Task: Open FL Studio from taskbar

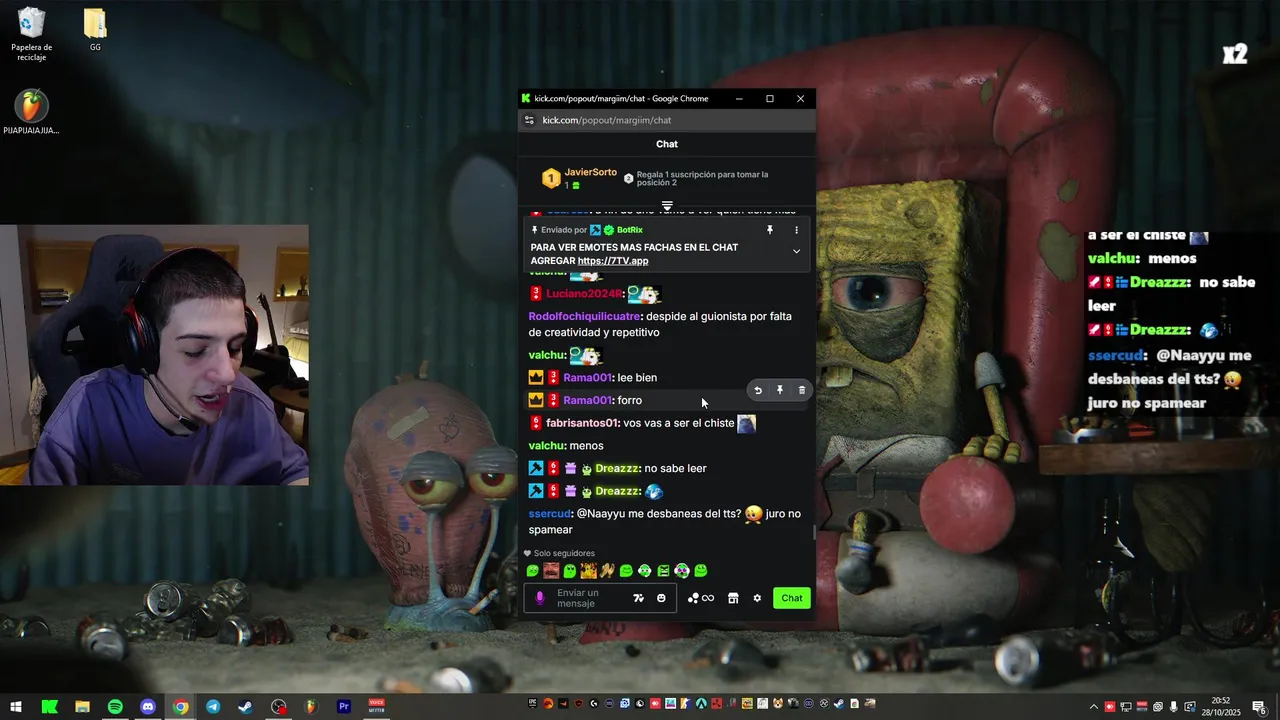Action: [311, 707]
